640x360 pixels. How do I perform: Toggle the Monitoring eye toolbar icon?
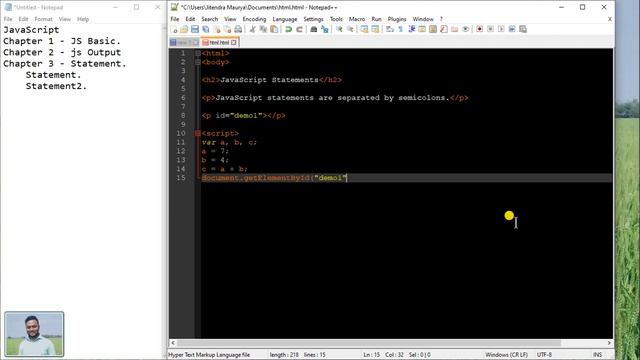[465, 29]
